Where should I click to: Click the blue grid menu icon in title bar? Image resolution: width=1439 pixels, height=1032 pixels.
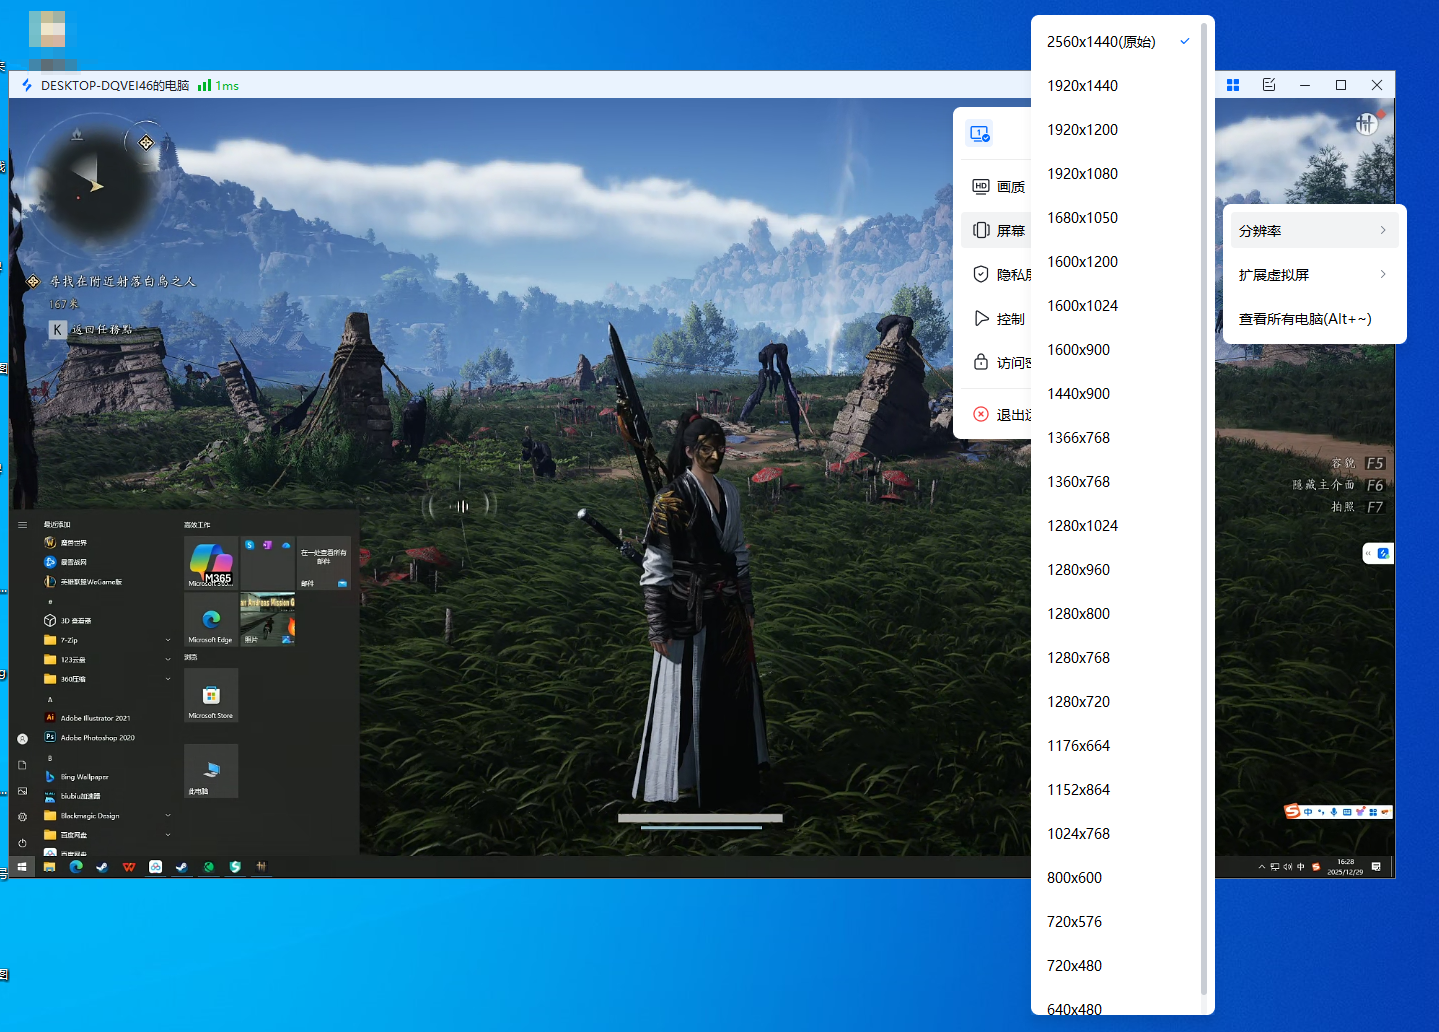point(1233,85)
